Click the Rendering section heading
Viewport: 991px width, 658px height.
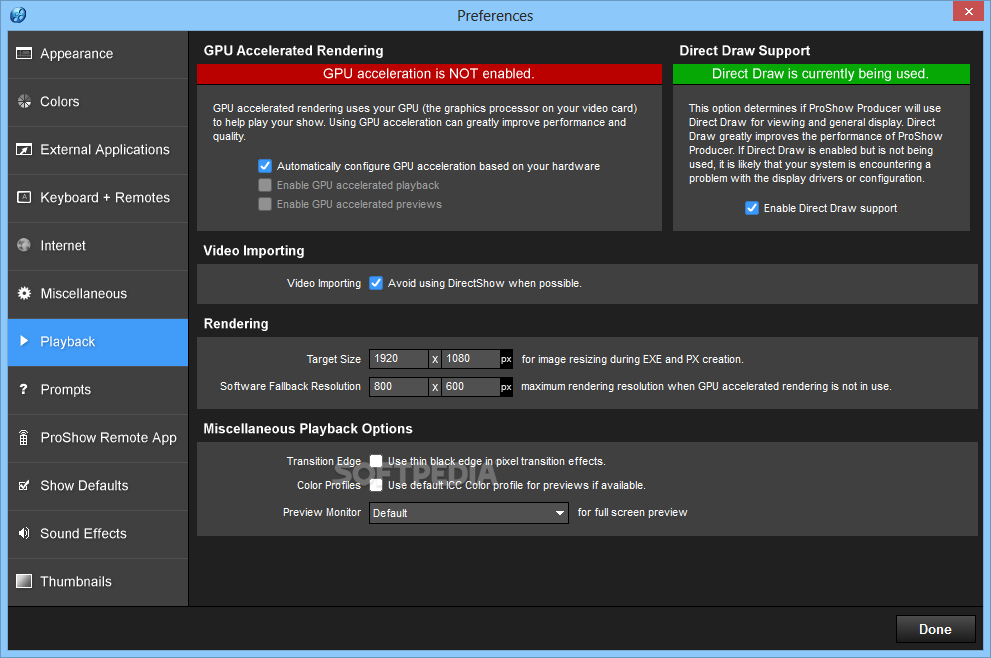click(236, 324)
